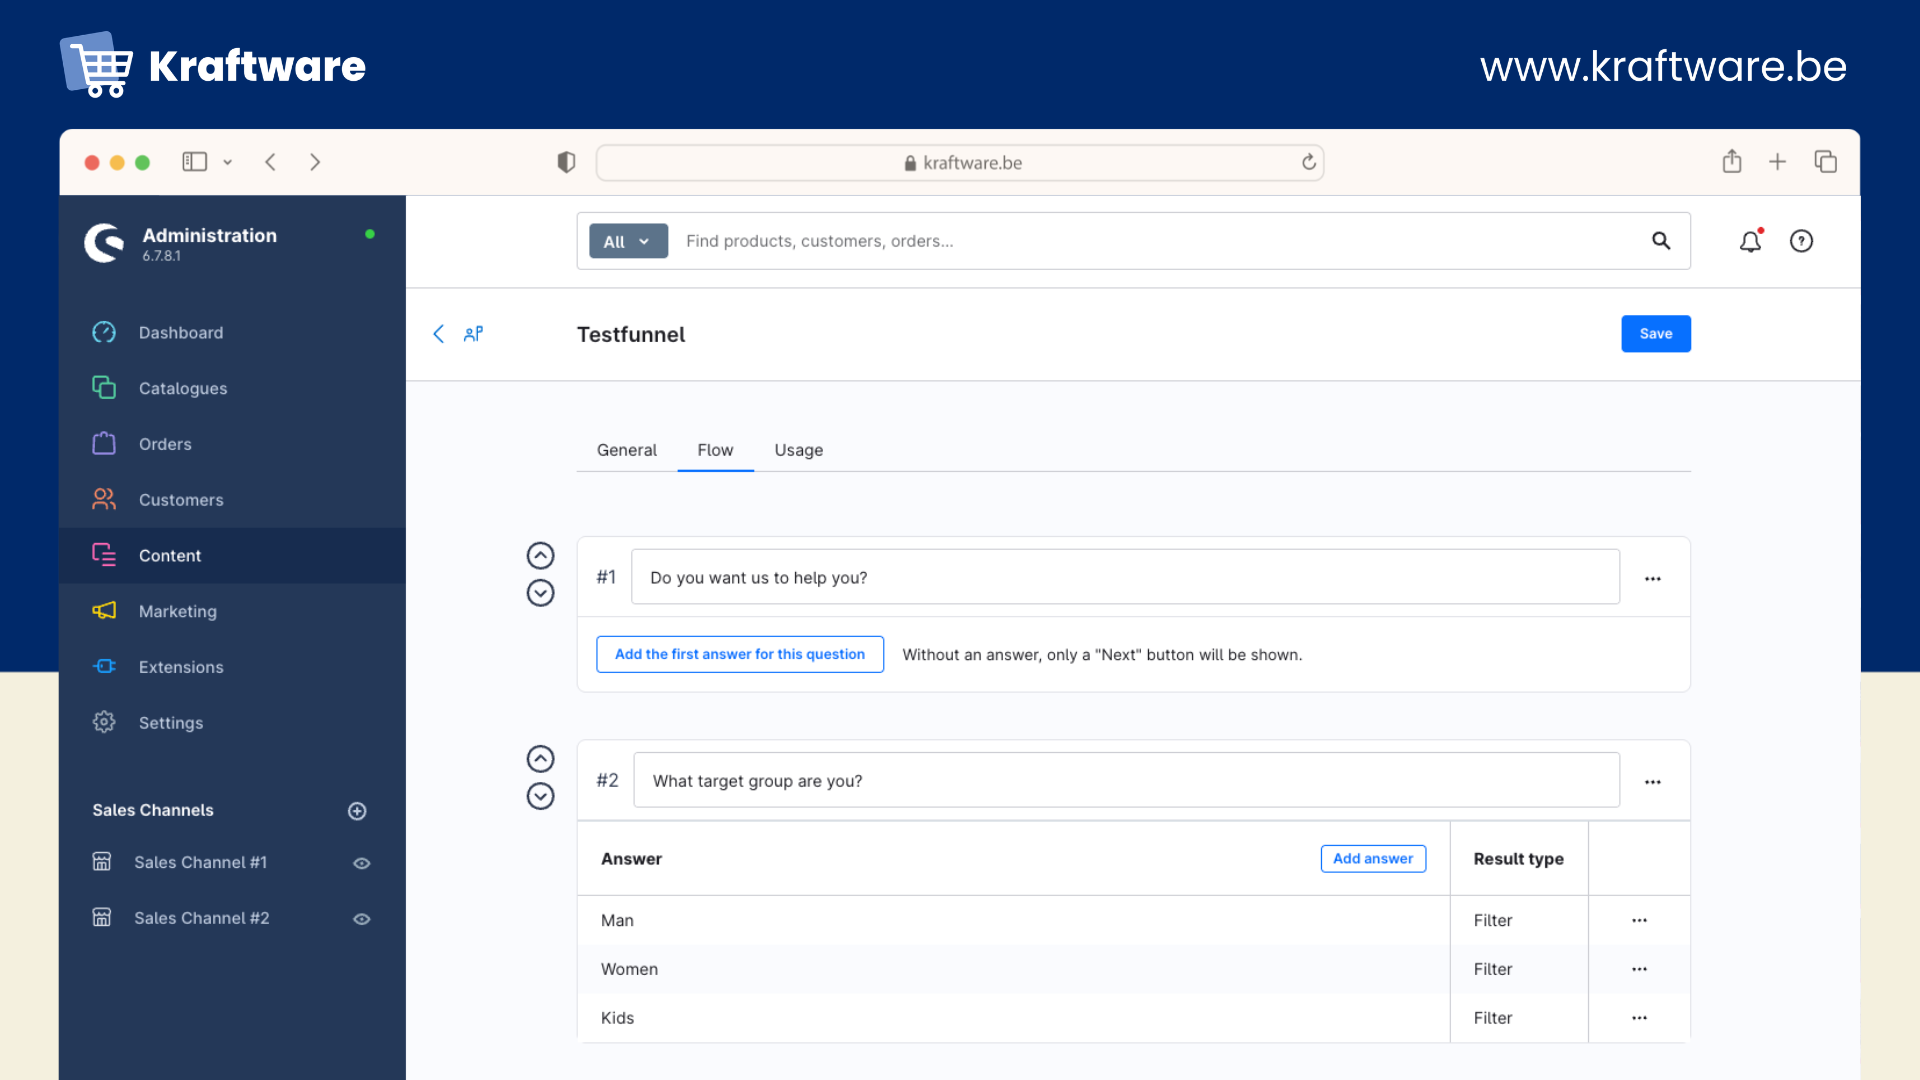Switch to the Usage tab

798,450
